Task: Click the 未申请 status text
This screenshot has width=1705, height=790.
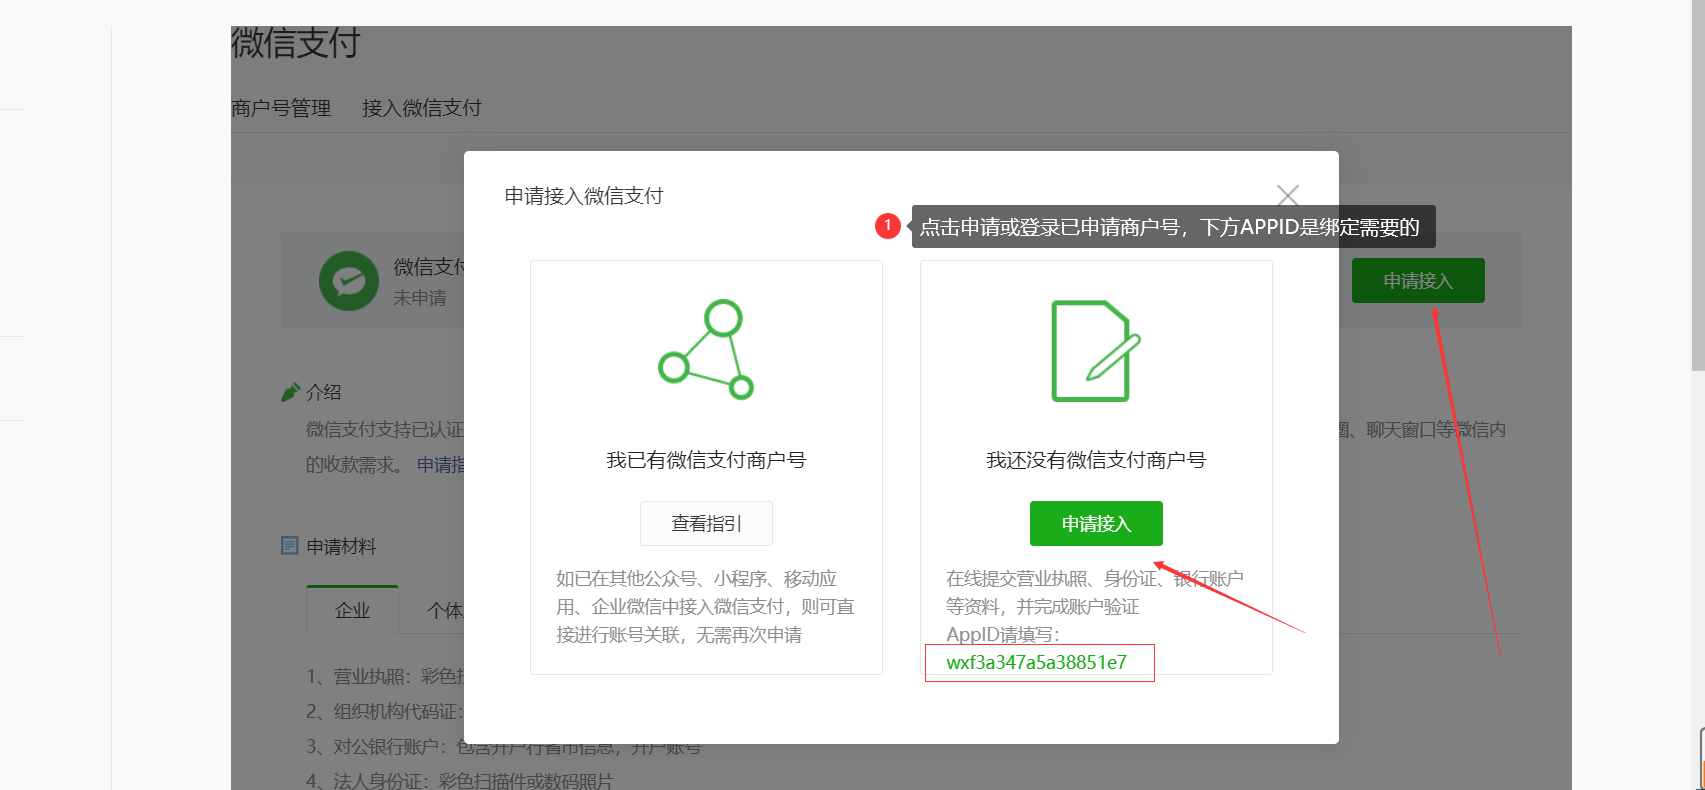Action: pyautogui.click(x=420, y=298)
